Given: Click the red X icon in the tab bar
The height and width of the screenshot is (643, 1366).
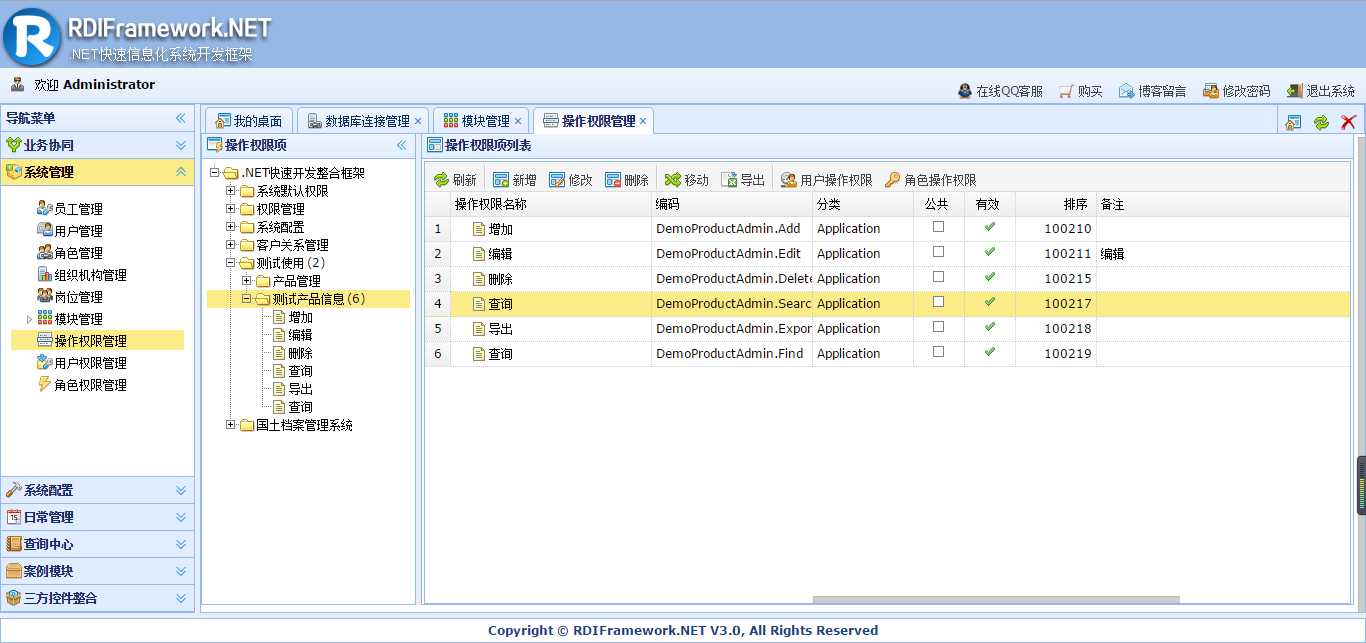Looking at the screenshot, I should [x=1348, y=122].
